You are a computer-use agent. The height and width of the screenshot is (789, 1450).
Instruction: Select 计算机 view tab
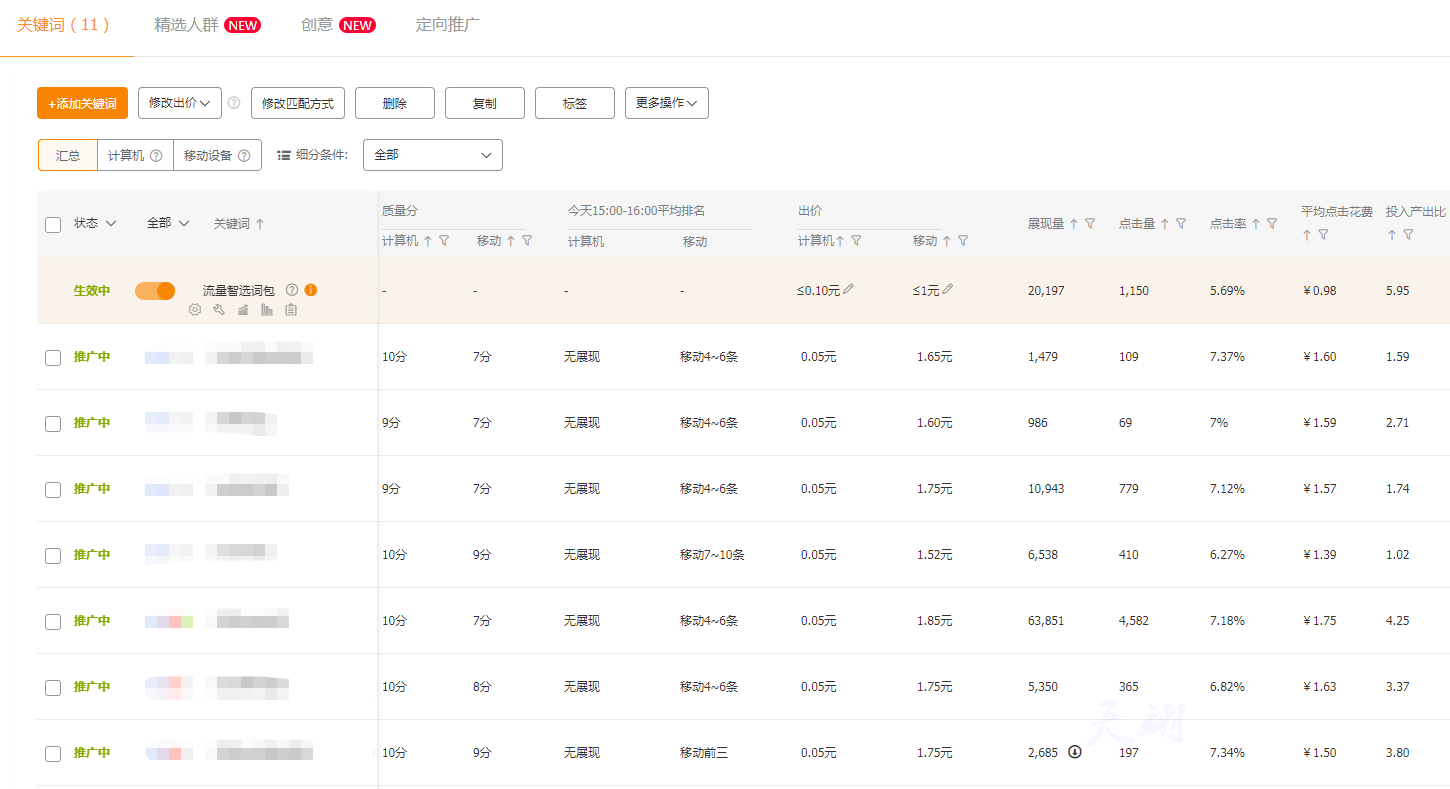(x=135, y=155)
